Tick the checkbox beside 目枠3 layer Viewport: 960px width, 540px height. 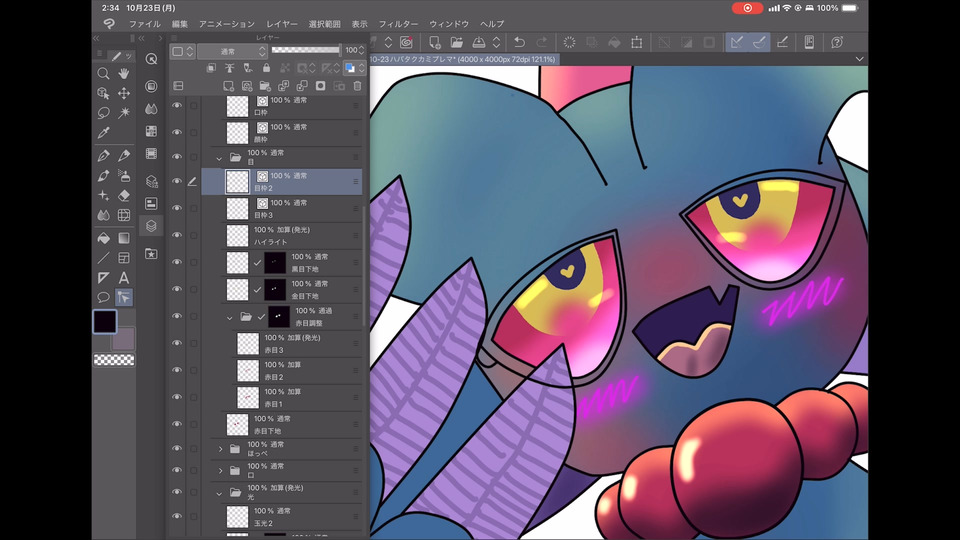[193, 208]
